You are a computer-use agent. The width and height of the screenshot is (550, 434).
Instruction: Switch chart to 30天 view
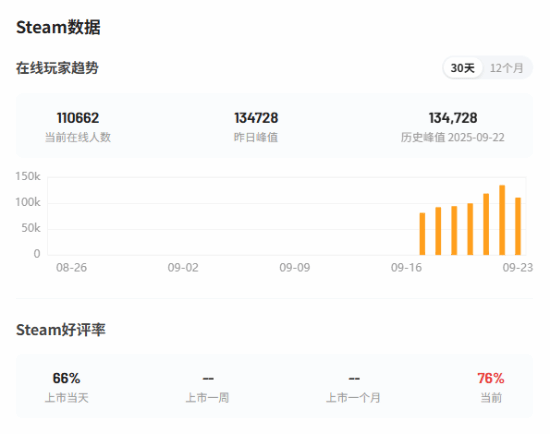pyautogui.click(x=463, y=68)
